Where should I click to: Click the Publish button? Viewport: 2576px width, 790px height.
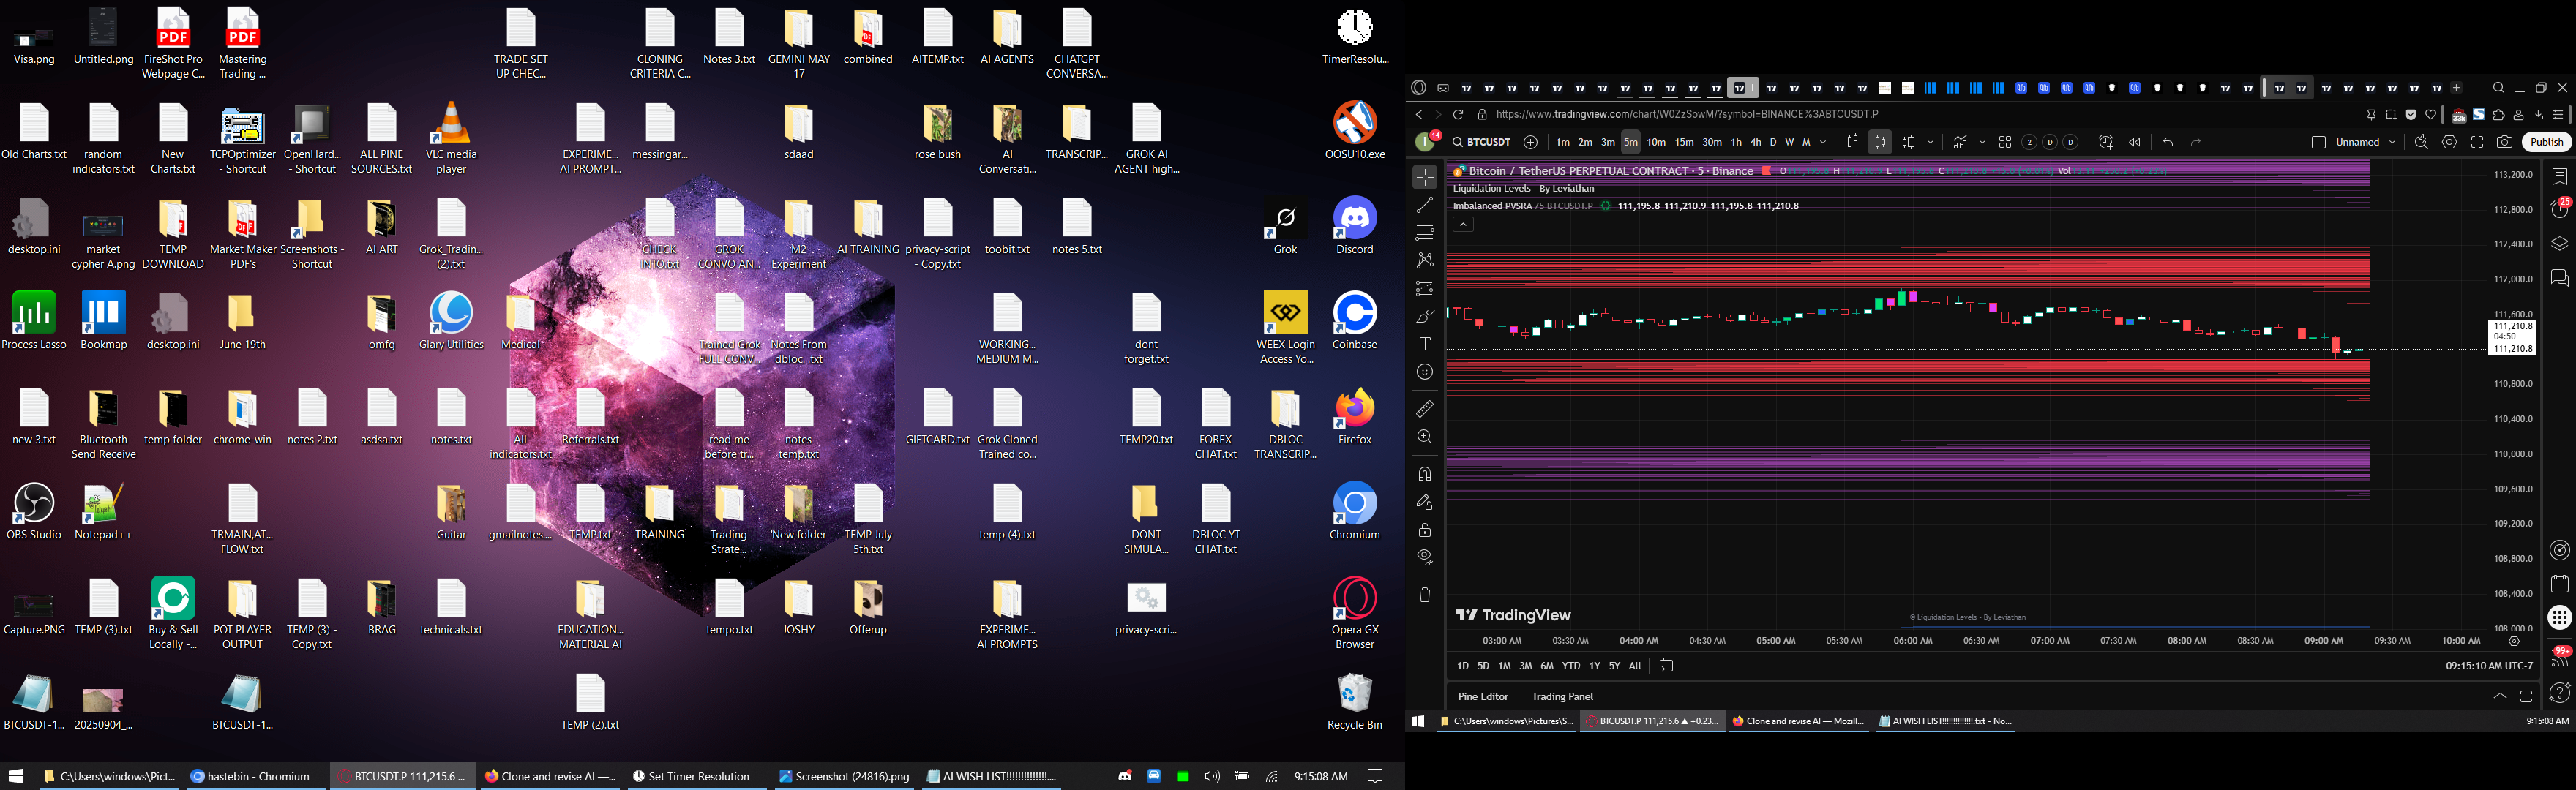click(2546, 142)
